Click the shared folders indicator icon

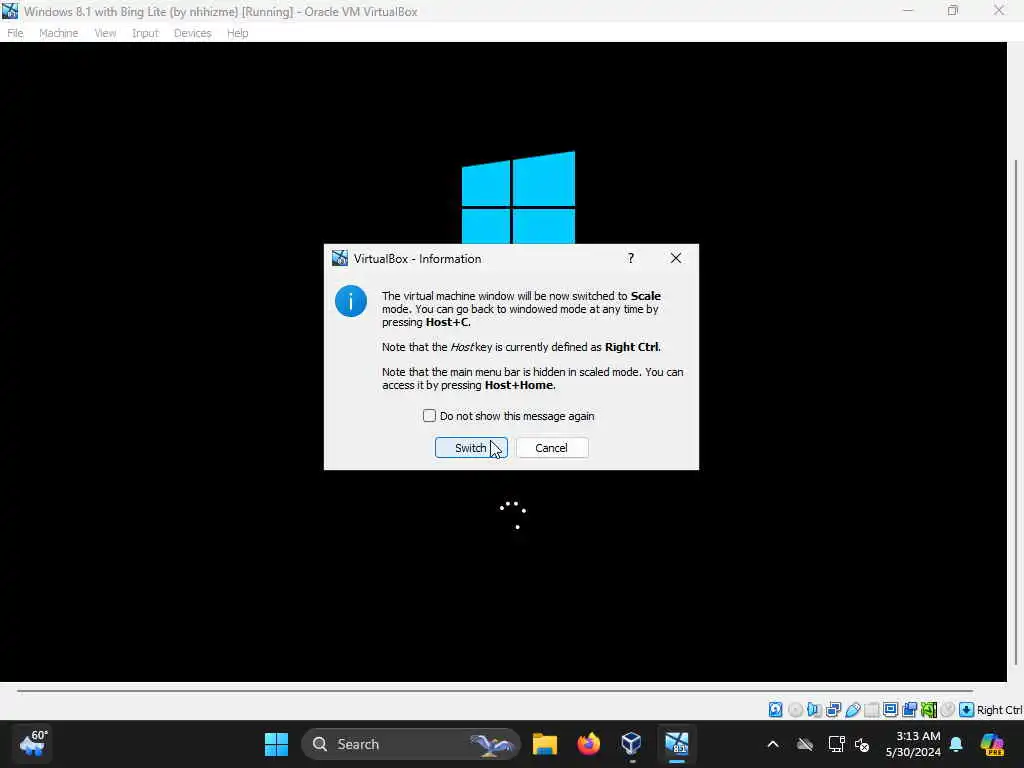pos(871,709)
